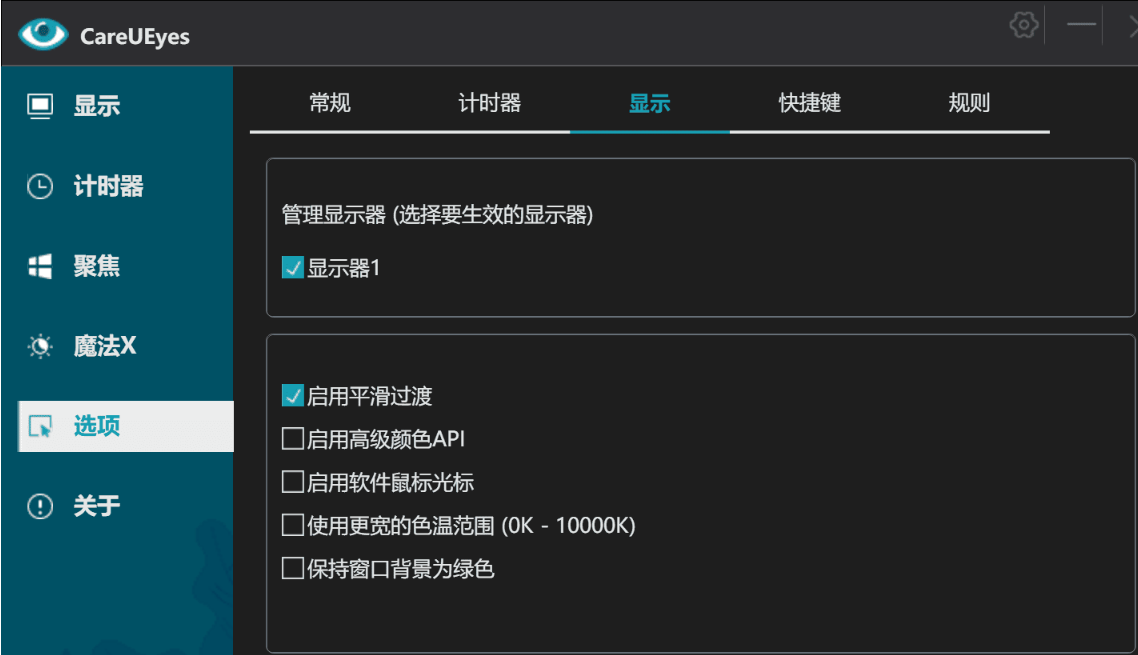Enable wider color temperature range checkbox

click(293, 525)
